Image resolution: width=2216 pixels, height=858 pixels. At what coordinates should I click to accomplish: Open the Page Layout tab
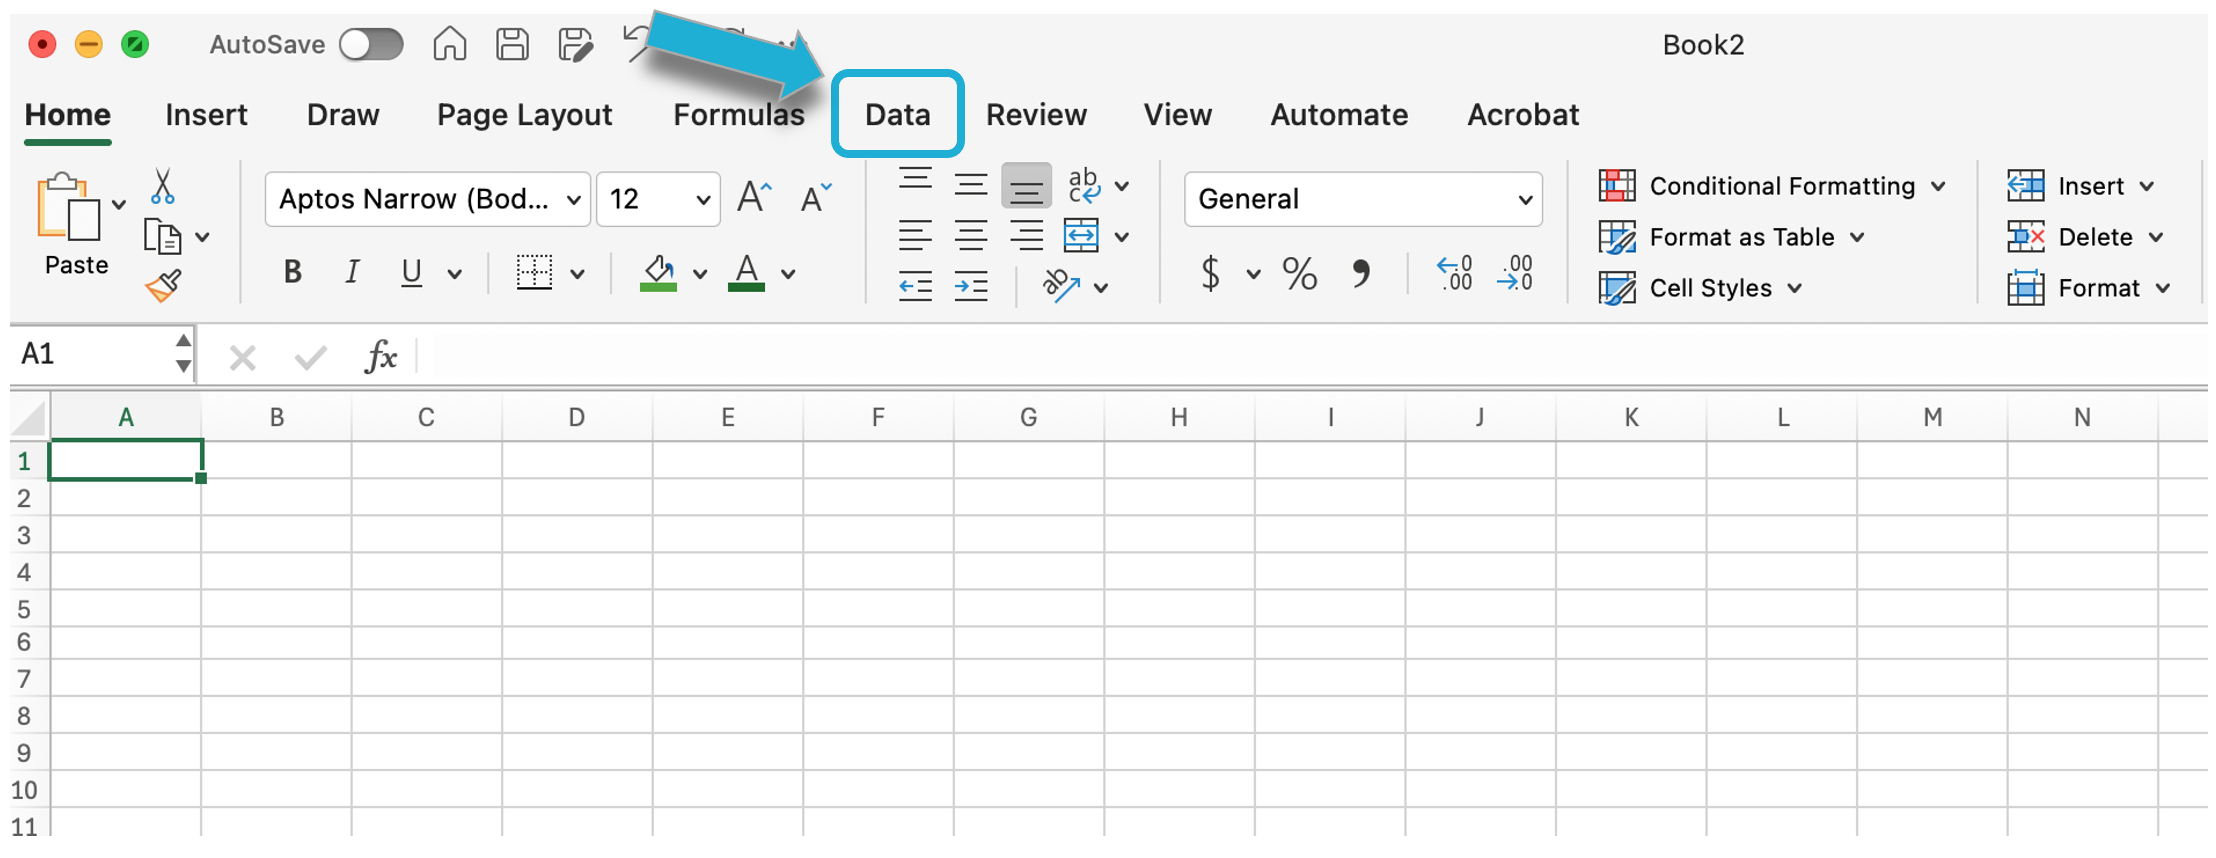click(x=524, y=115)
